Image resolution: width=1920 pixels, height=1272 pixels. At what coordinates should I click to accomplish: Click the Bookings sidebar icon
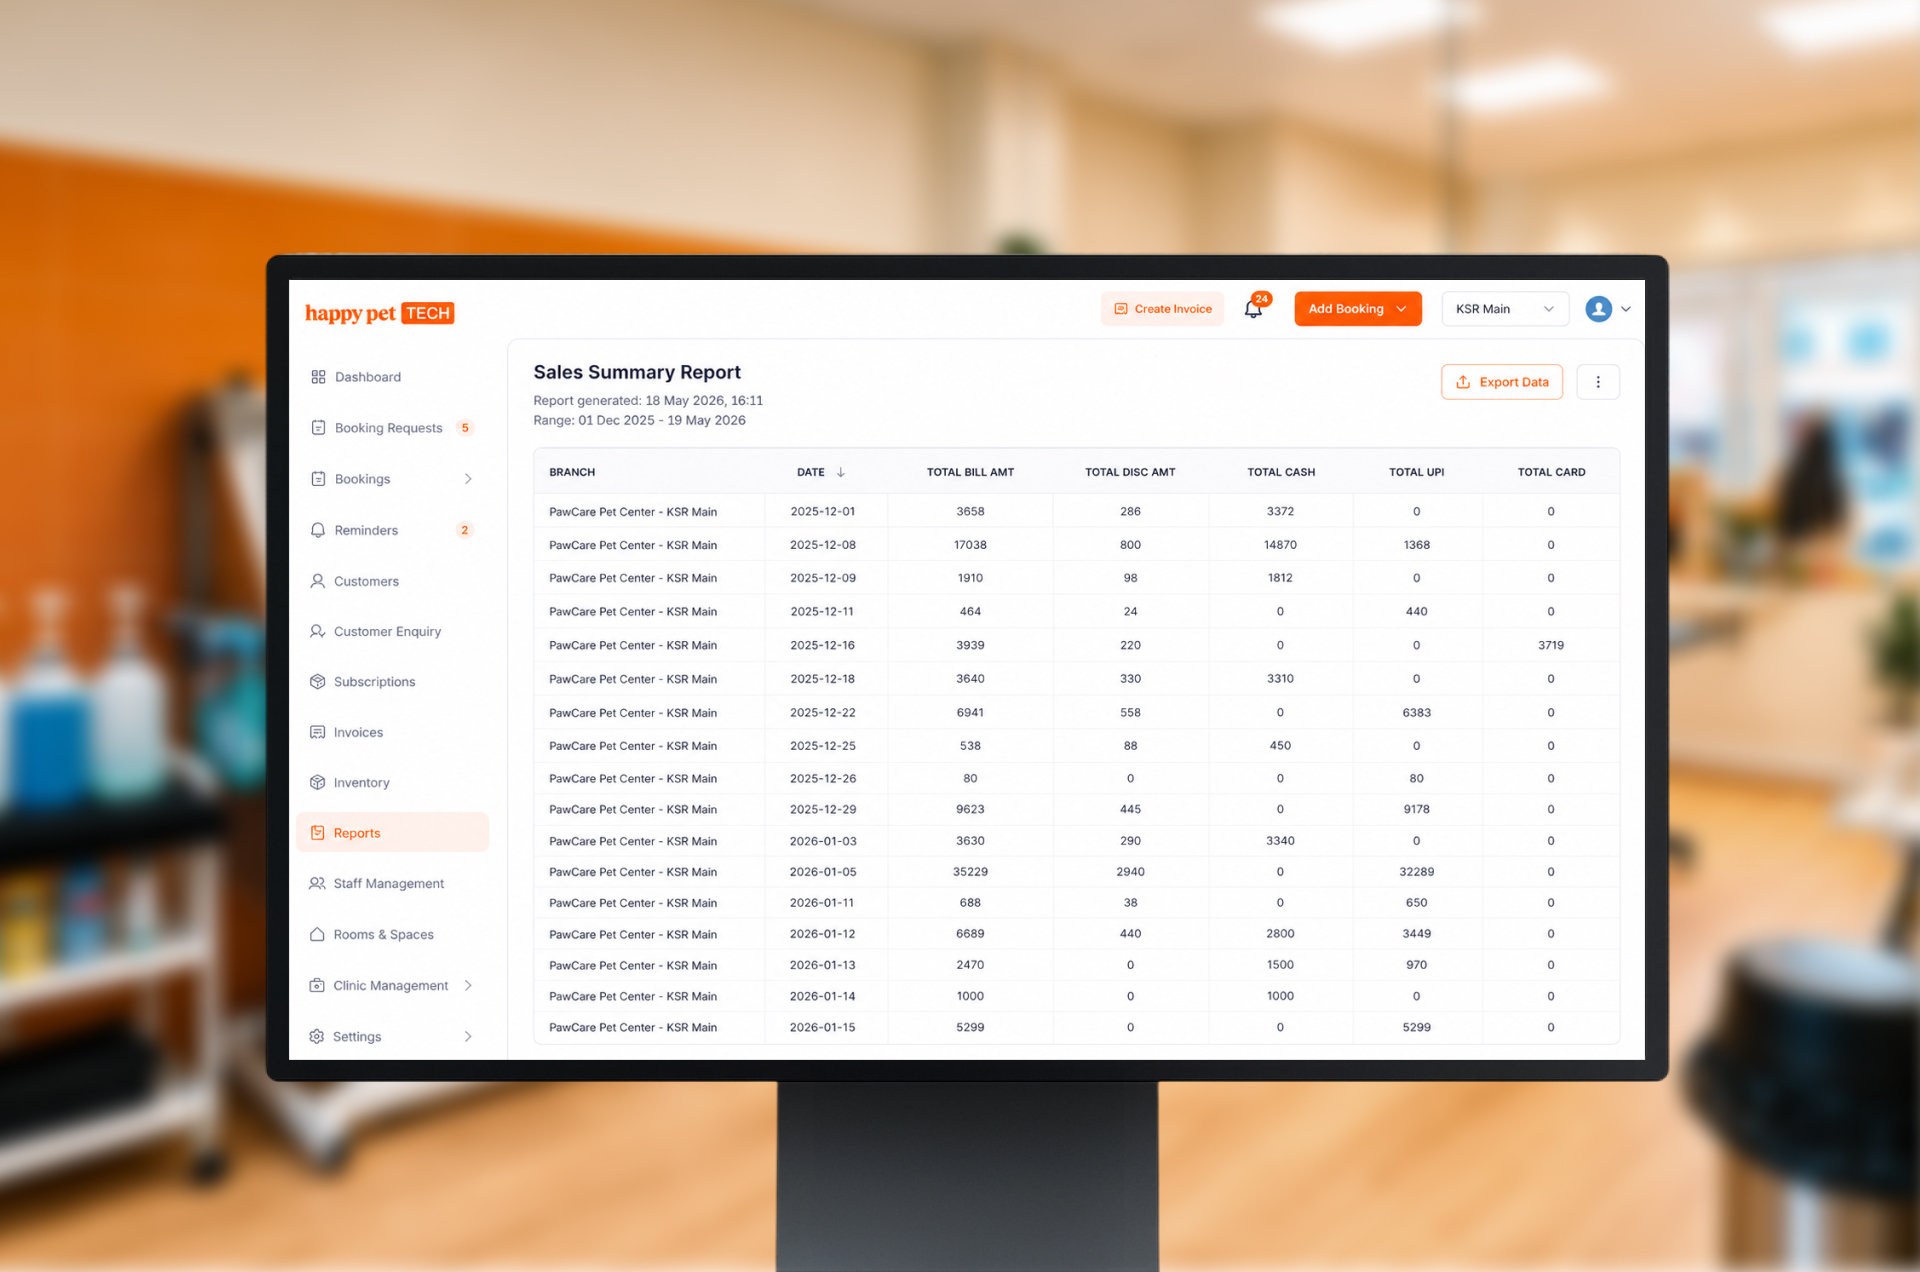tap(318, 479)
